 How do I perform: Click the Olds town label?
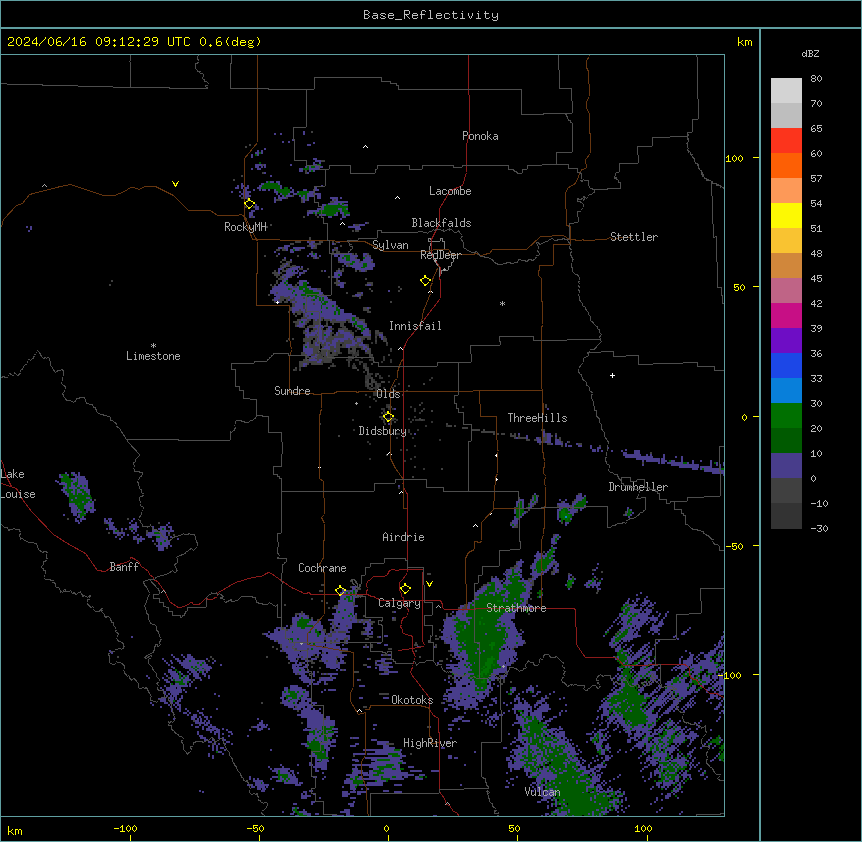388,394
